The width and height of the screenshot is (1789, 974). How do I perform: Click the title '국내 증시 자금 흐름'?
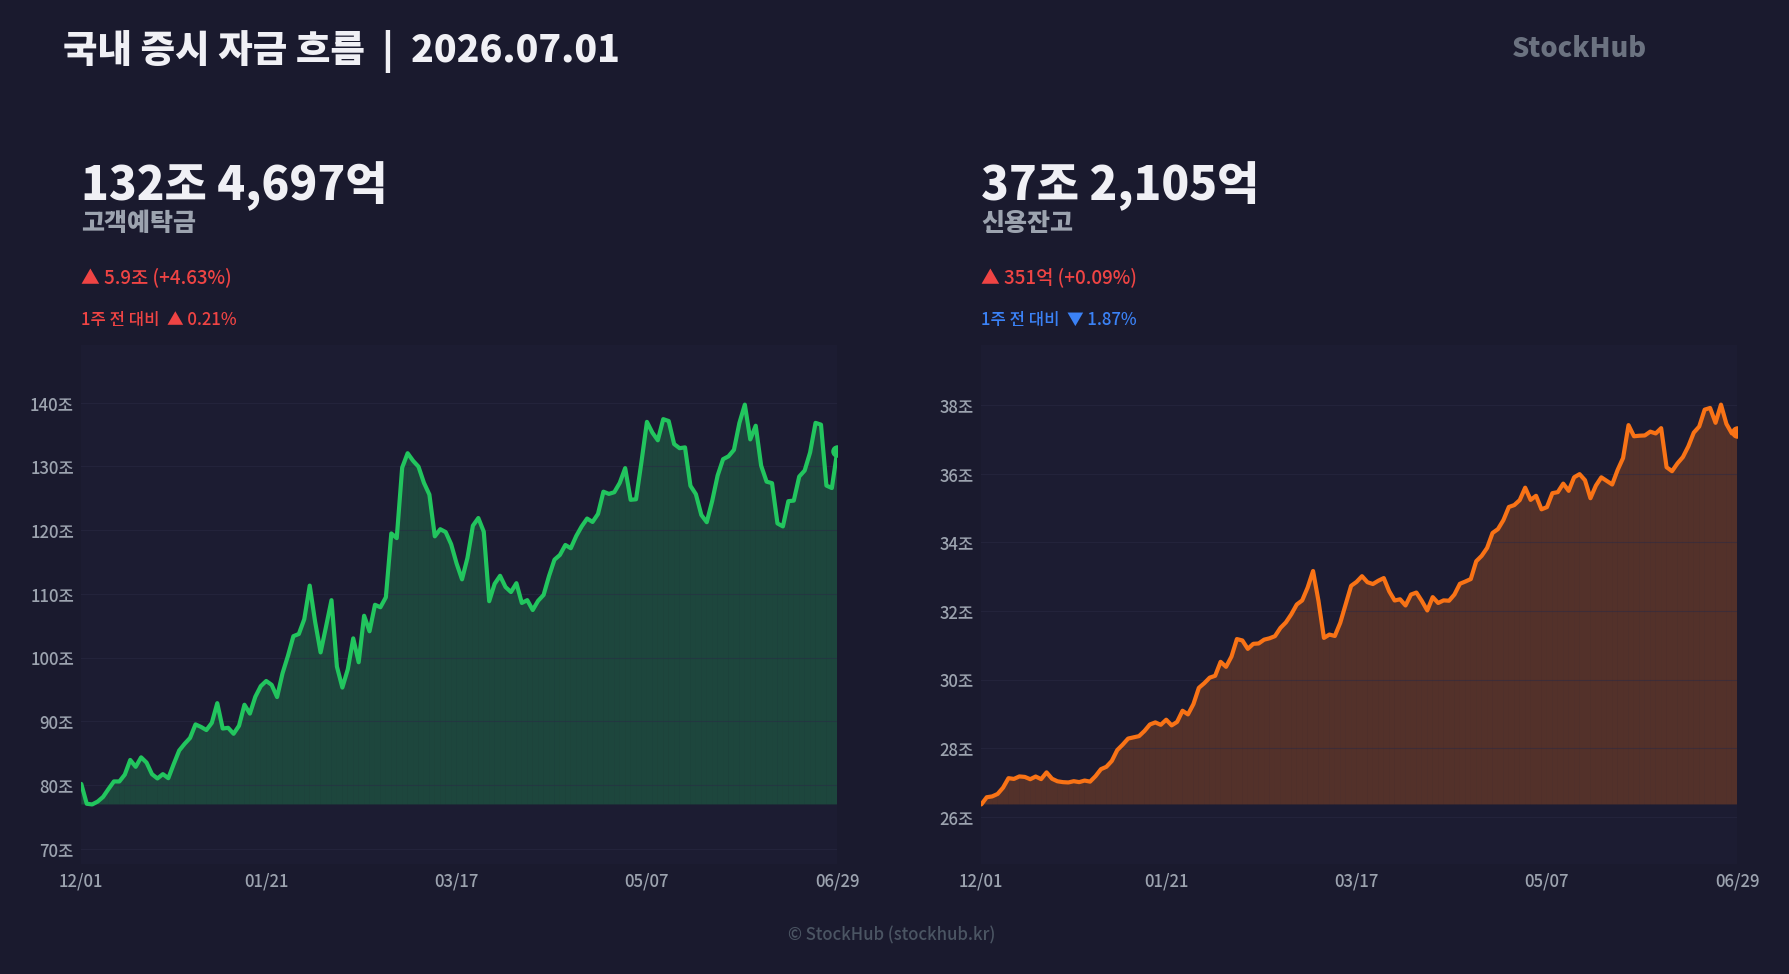[x=213, y=48]
